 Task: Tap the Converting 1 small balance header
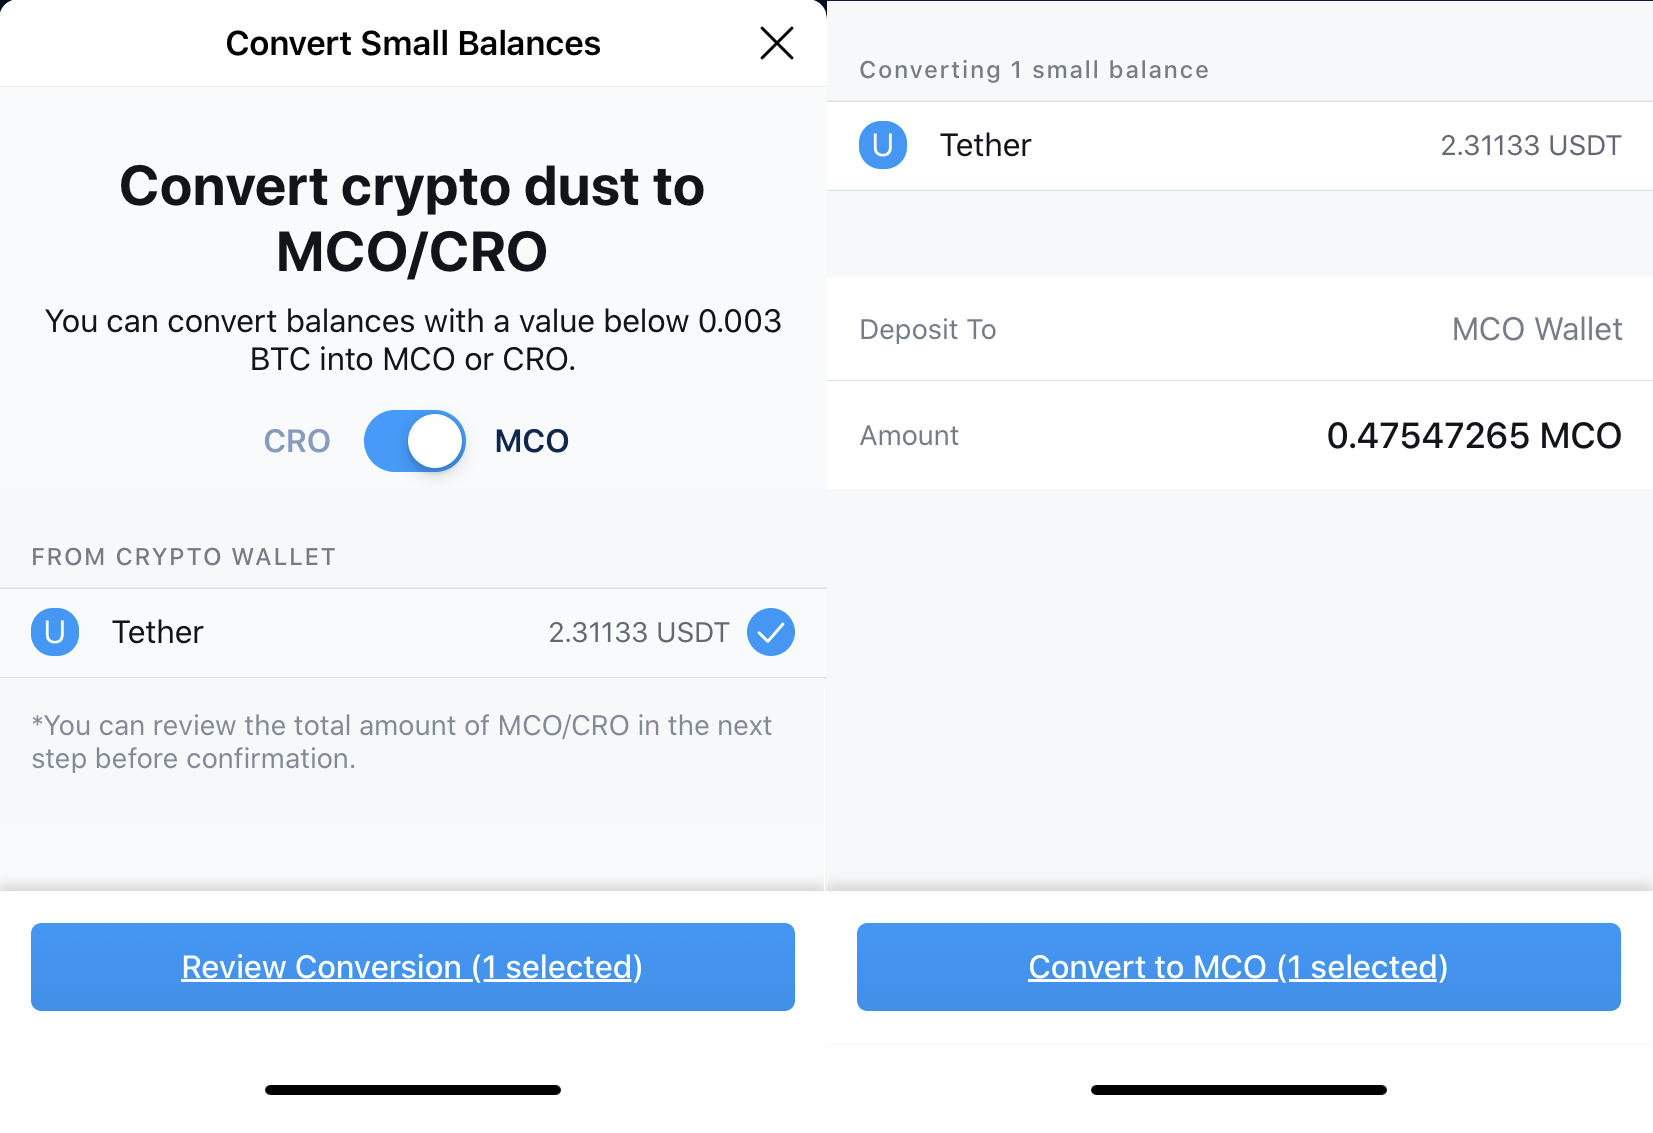pyautogui.click(x=1034, y=70)
